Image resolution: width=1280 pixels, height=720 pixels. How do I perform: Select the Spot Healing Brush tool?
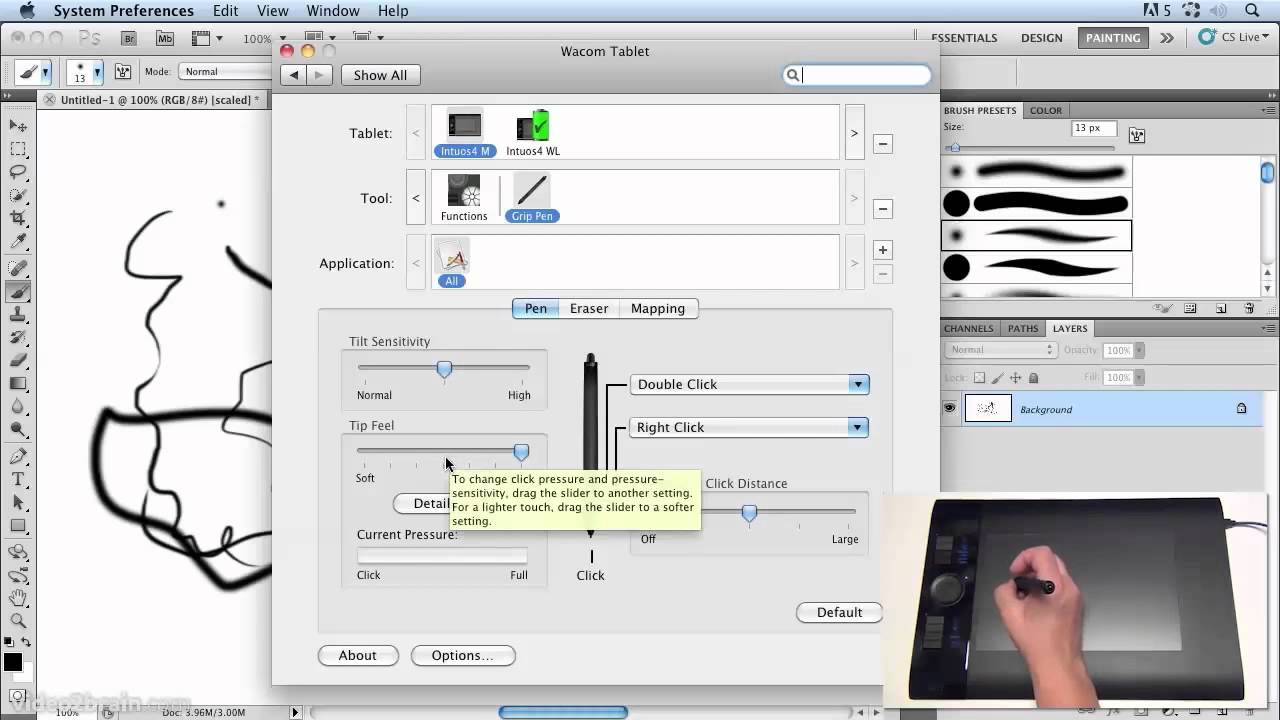click(18, 268)
